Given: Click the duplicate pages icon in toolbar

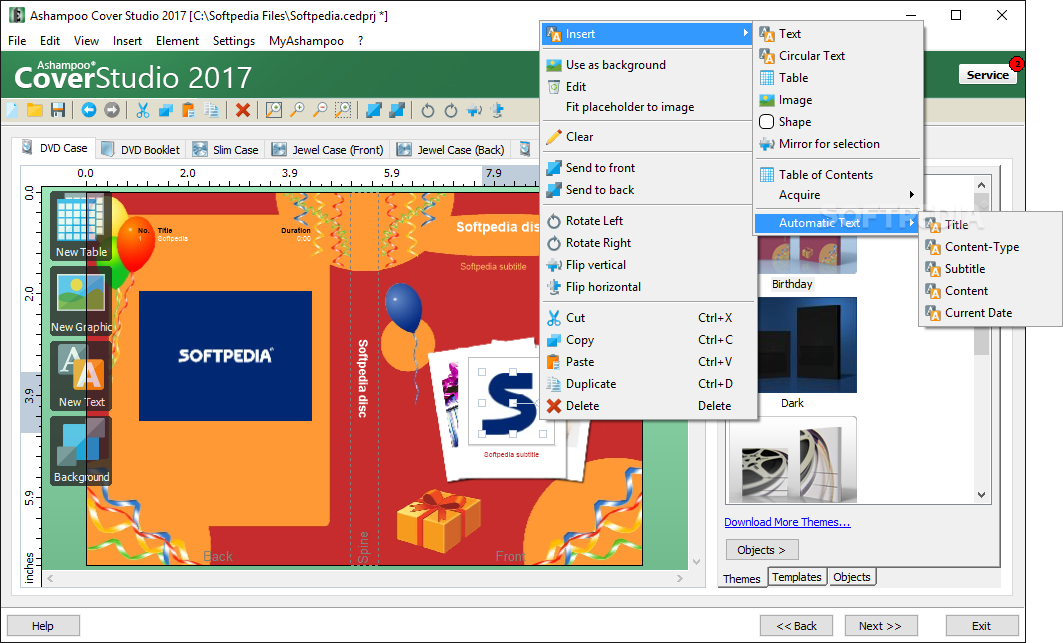Looking at the screenshot, I should click(x=212, y=110).
